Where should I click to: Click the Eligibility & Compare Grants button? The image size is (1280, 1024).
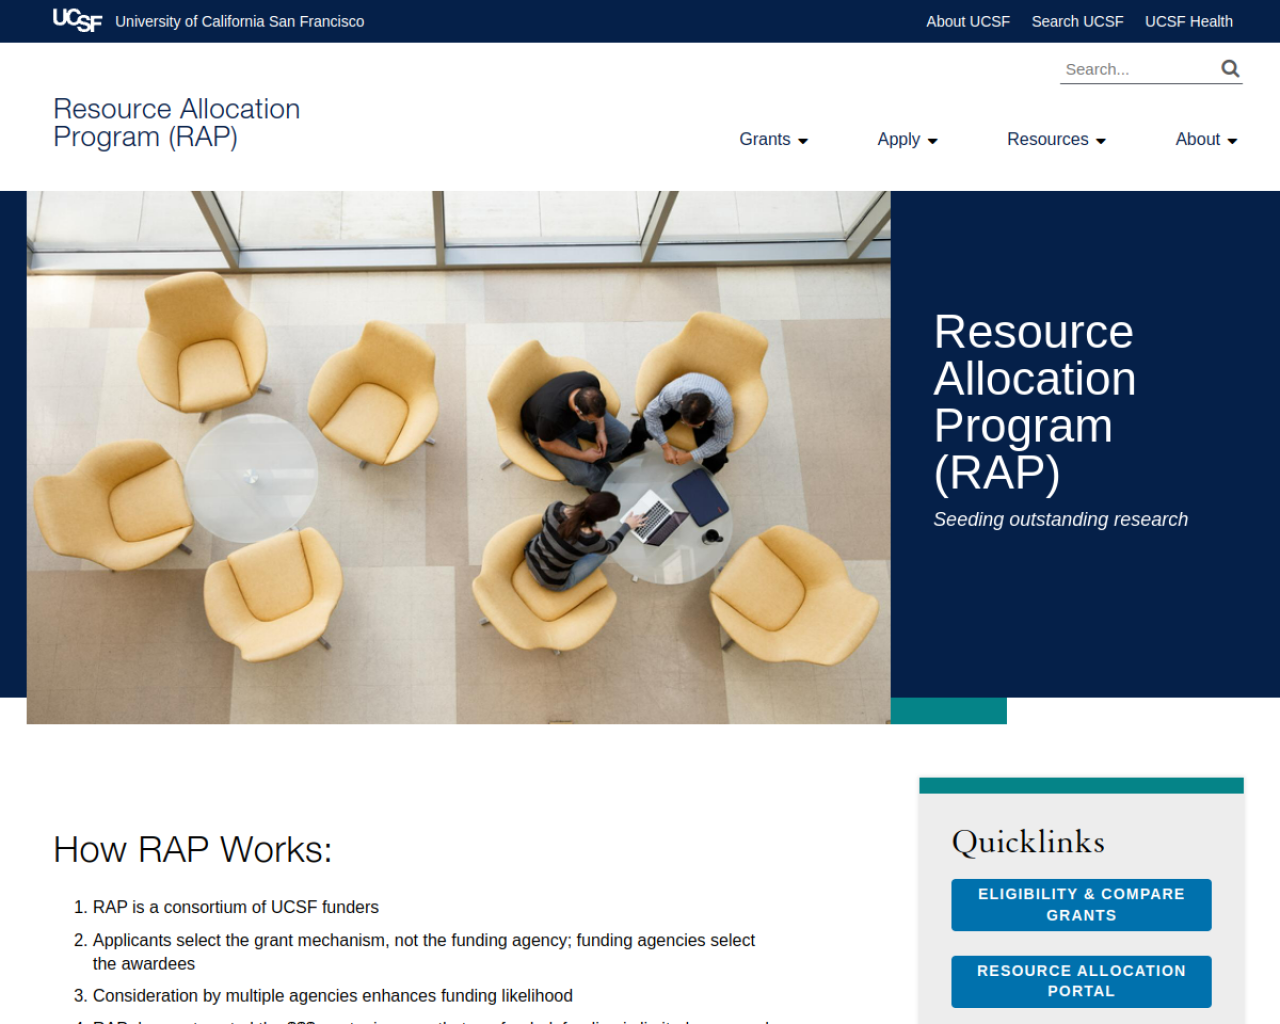(1081, 905)
